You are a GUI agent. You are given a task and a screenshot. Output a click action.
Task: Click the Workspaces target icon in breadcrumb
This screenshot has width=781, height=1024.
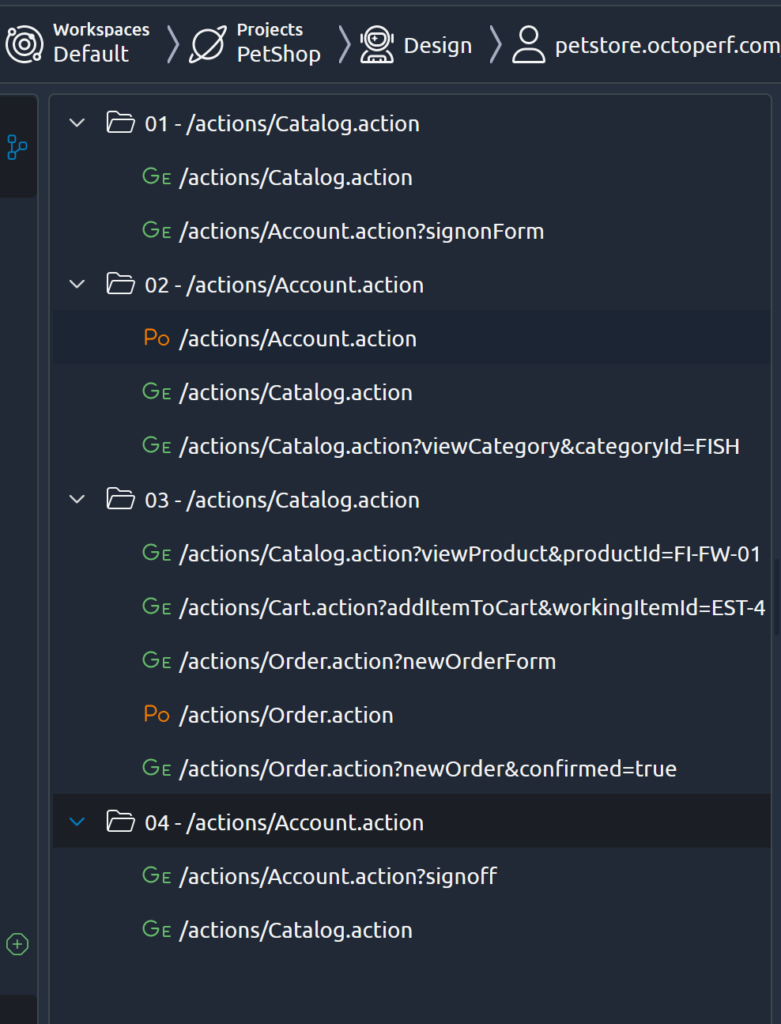click(x=25, y=44)
